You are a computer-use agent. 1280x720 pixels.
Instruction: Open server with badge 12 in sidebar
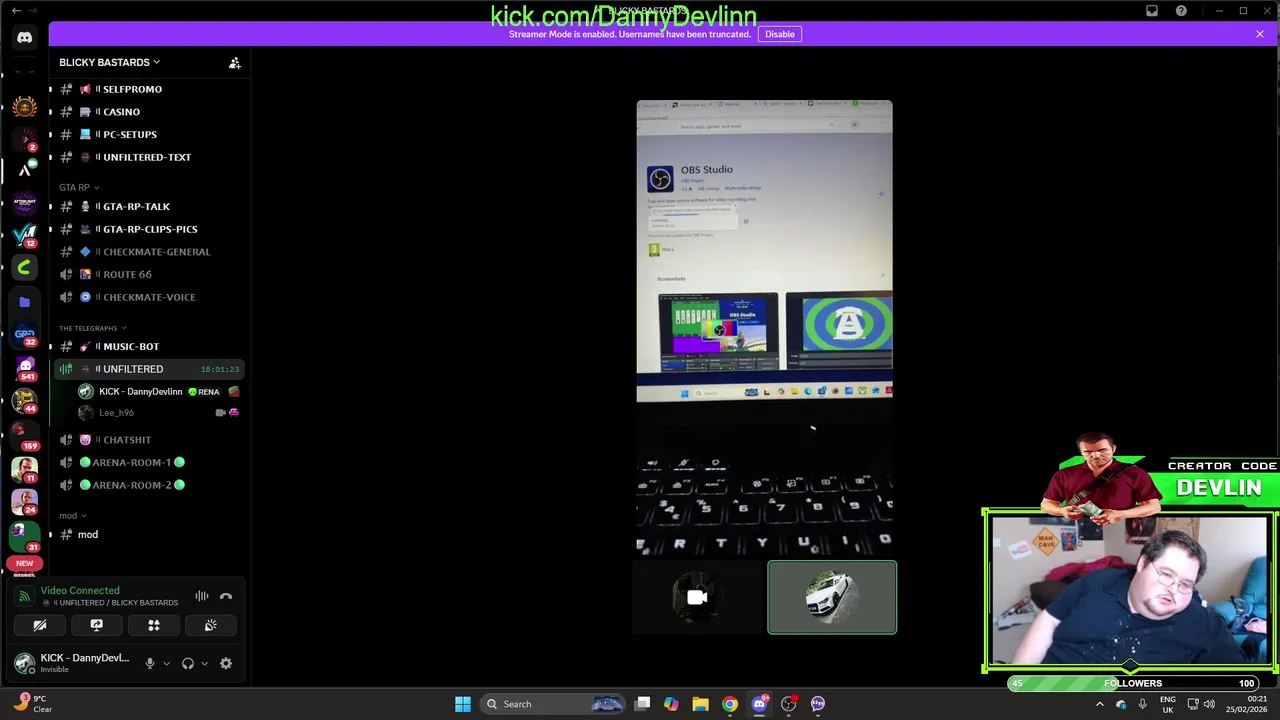pos(24,235)
